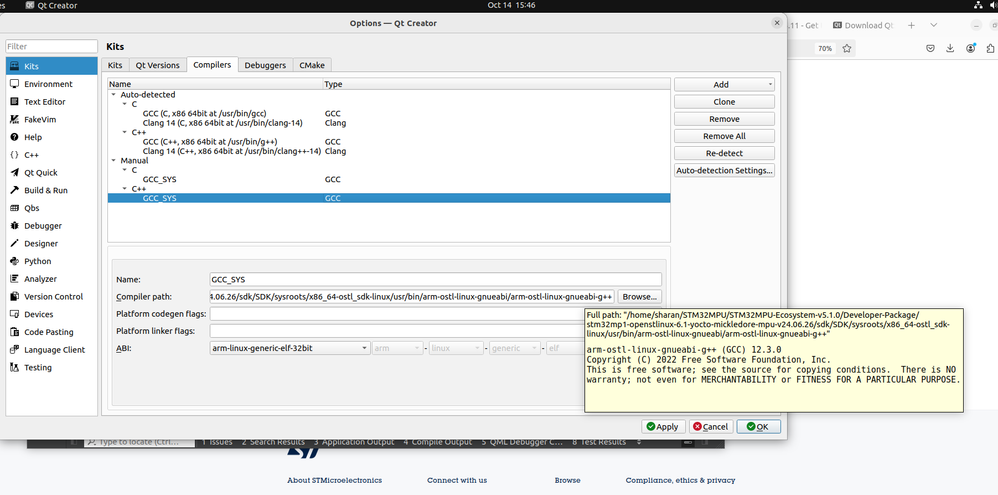Select the Qt Quick category

[x=52, y=172]
